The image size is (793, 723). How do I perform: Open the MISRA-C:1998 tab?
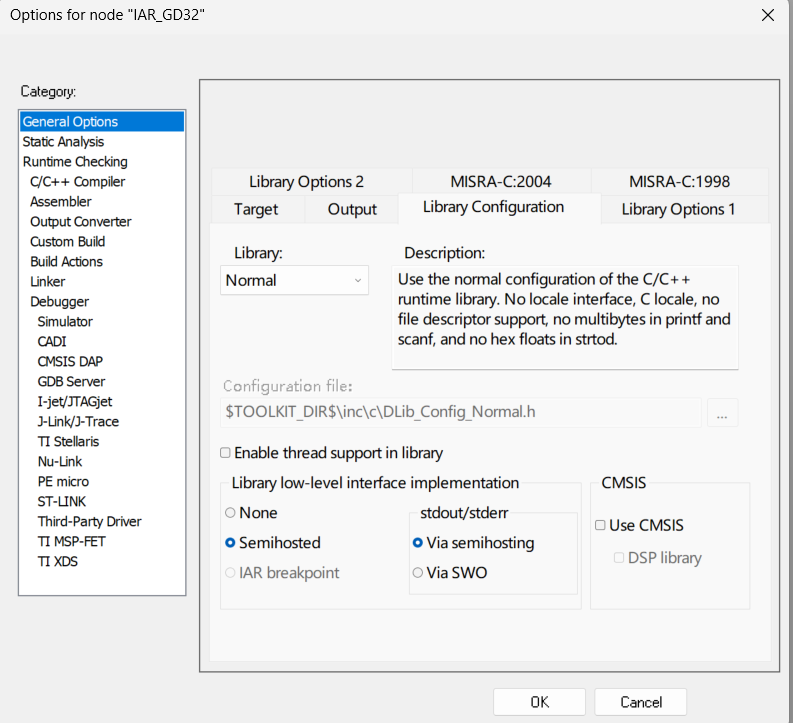pyautogui.click(x=680, y=182)
